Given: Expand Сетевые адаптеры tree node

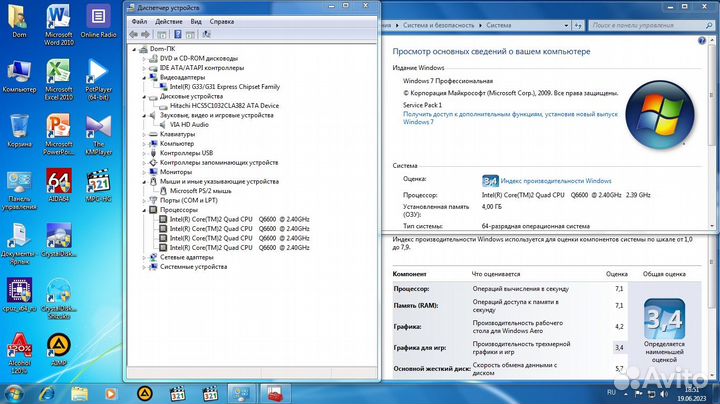Looking at the screenshot, I should 144,258.
